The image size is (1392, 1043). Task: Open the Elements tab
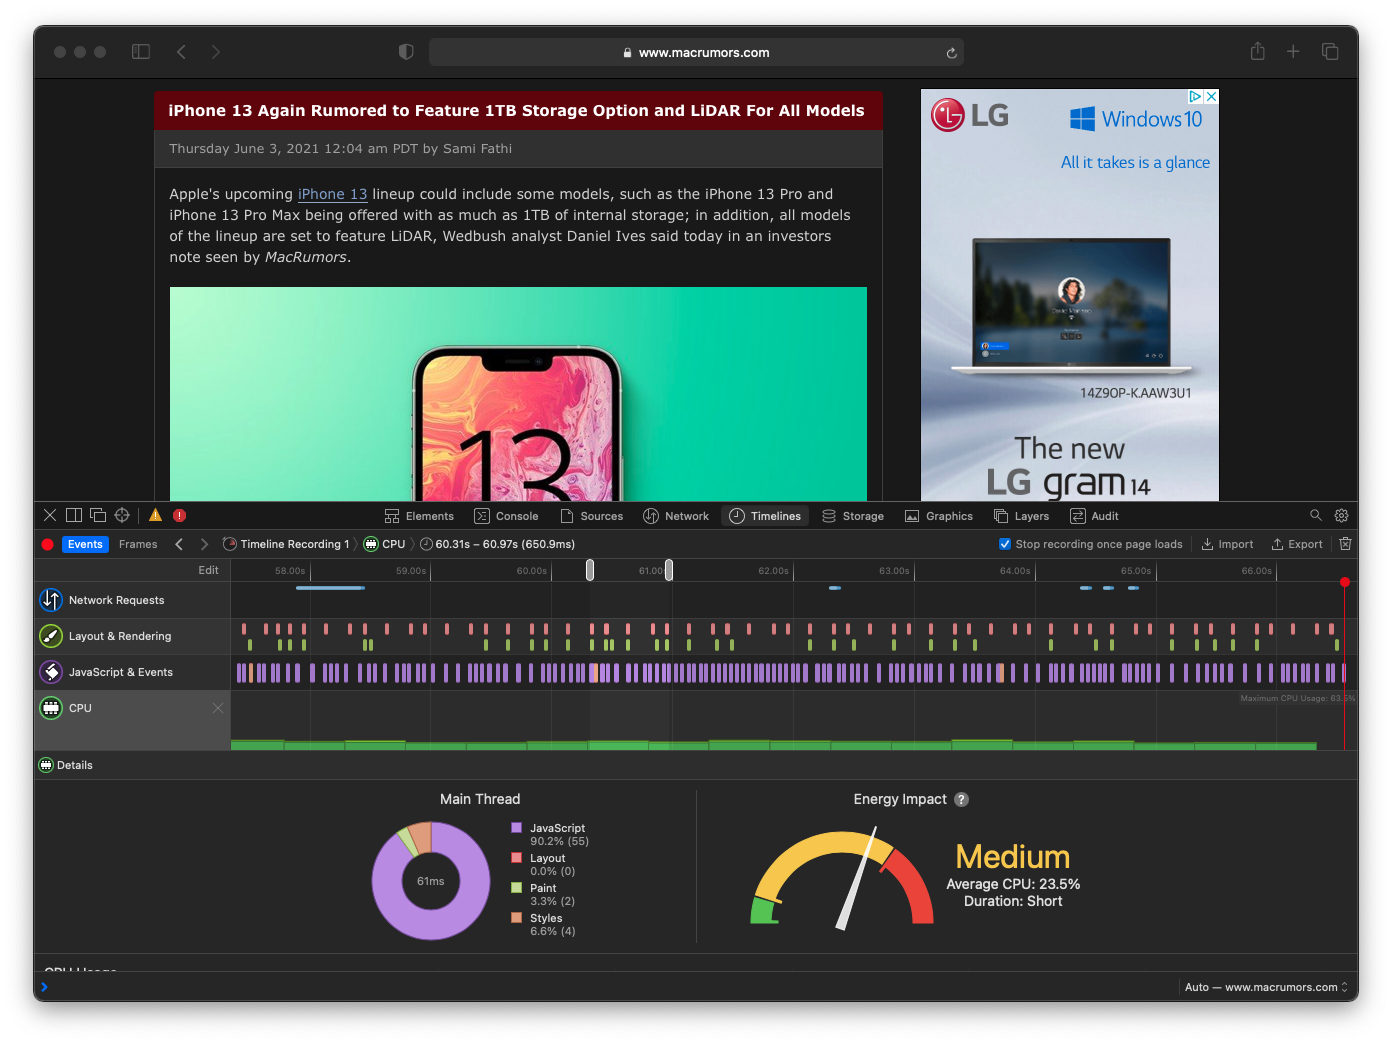click(x=419, y=516)
